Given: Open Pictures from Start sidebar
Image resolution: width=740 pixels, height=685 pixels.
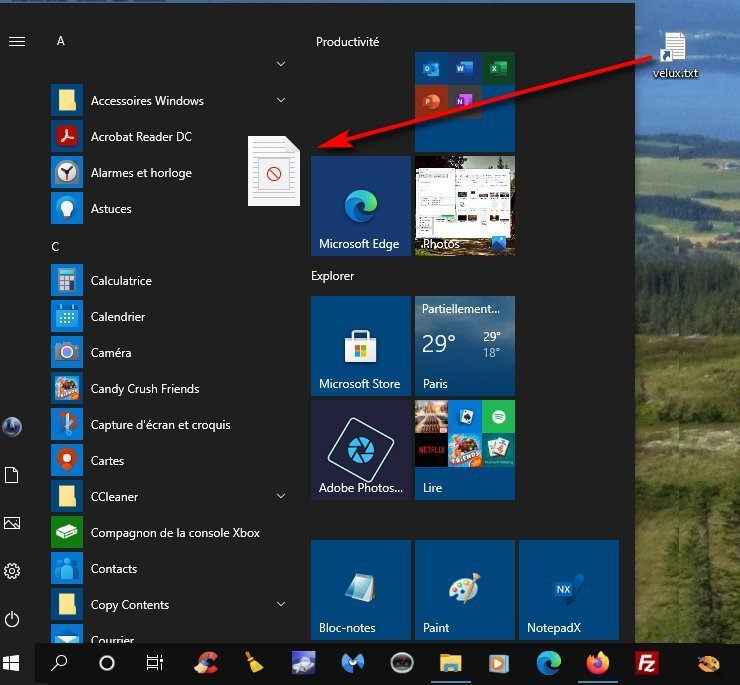Looking at the screenshot, I should pyautogui.click(x=12, y=523).
